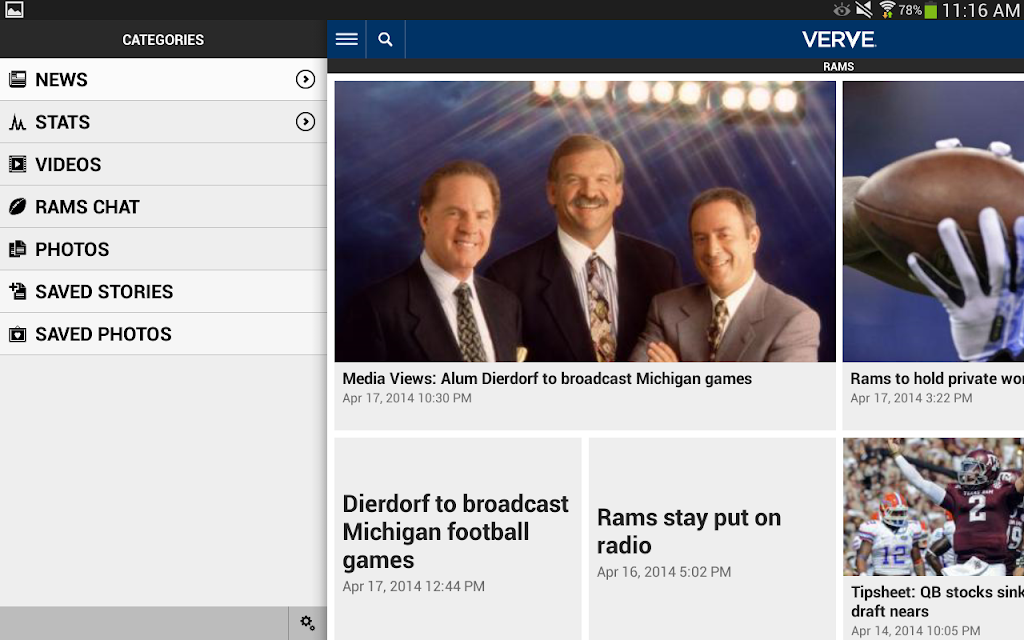Select Rams Chat from categories
This screenshot has height=640, width=1024.
(87, 207)
